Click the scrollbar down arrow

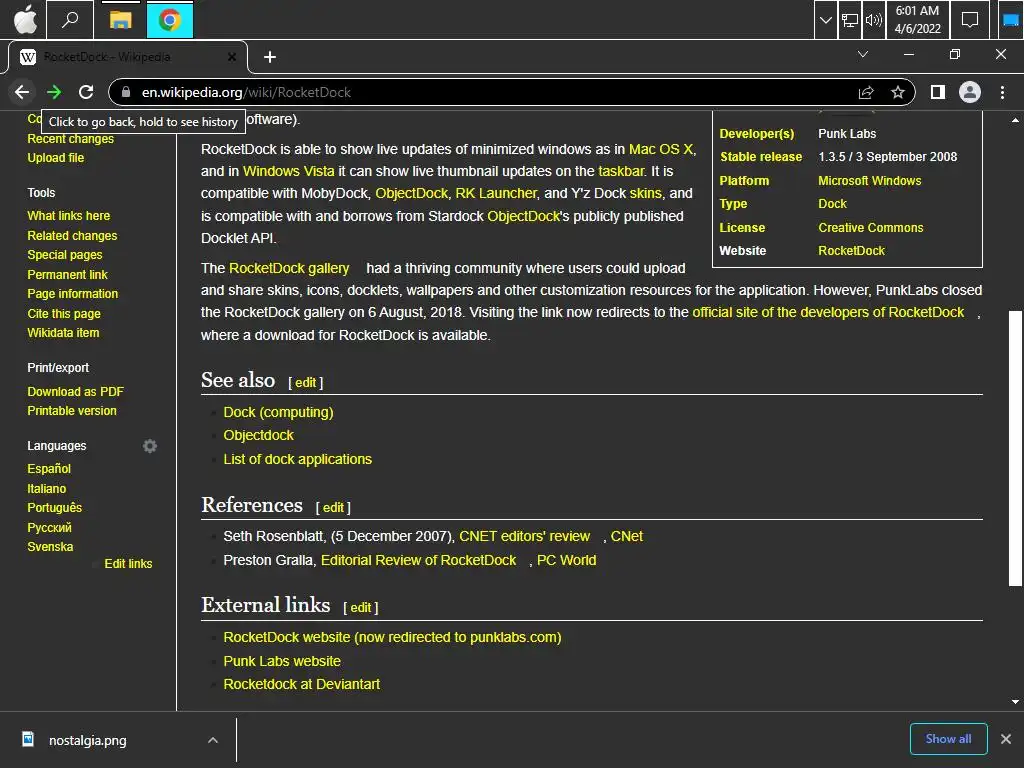pyautogui.click(x=1015, y=702)
